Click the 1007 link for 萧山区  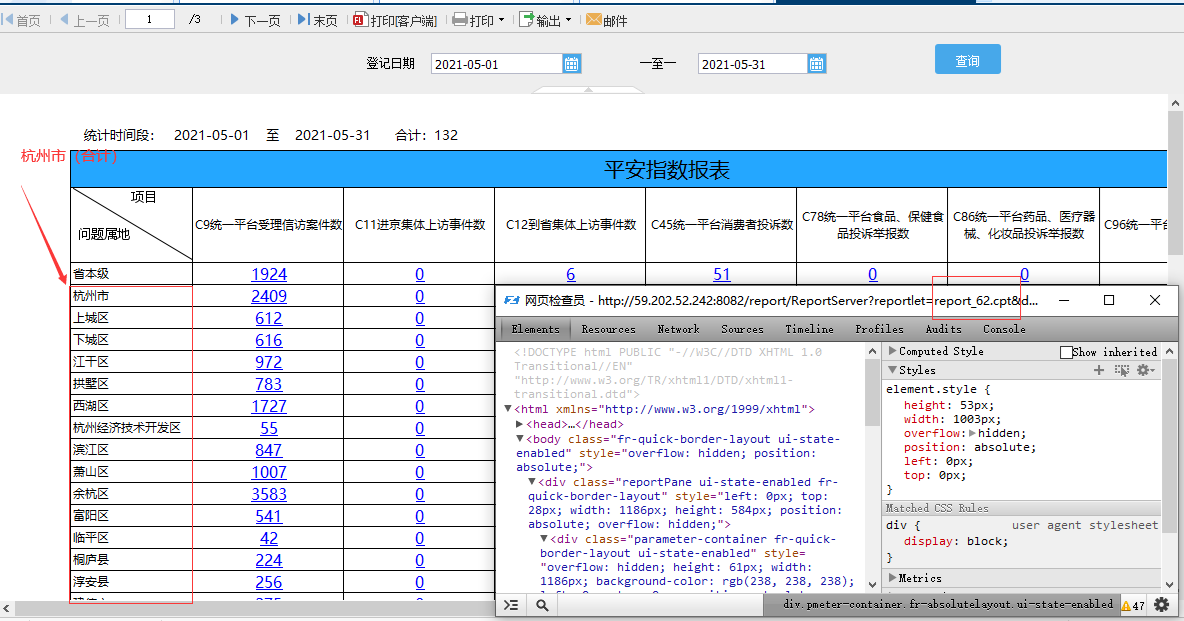click(x=269, y=472)
